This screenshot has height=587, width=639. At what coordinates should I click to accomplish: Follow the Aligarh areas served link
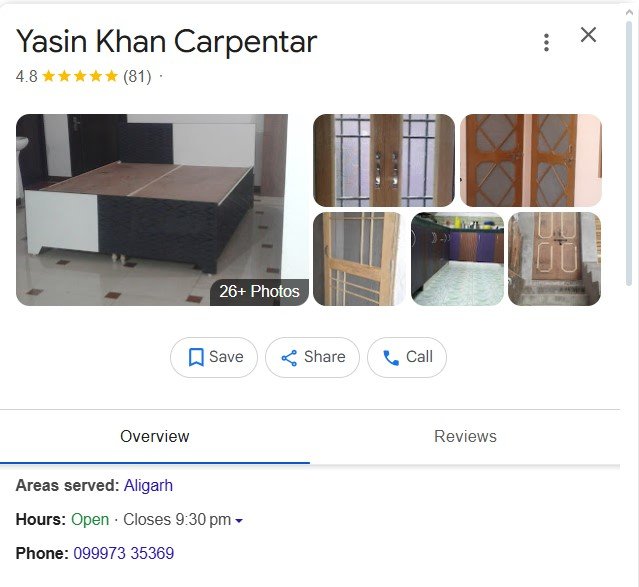point(148,485)
